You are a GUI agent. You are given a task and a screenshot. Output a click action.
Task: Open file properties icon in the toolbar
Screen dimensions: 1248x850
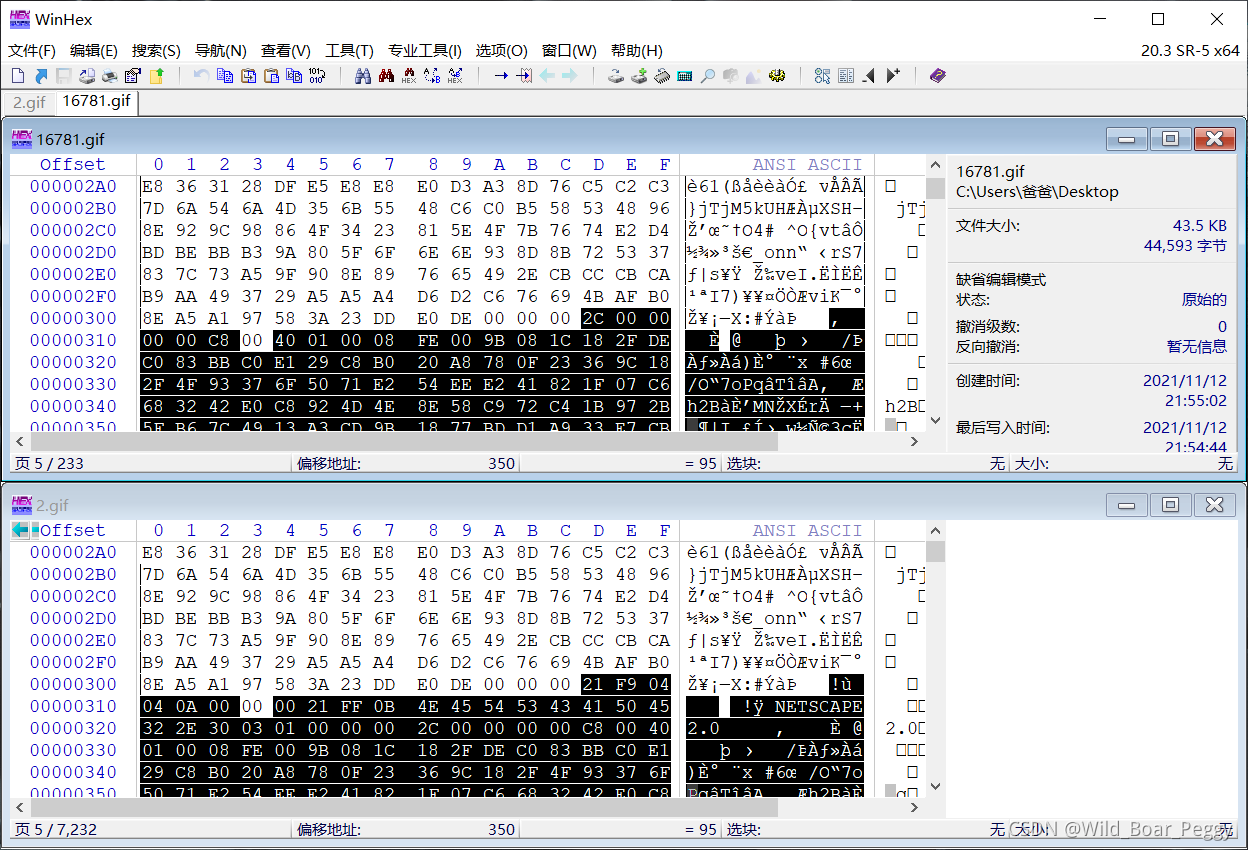(132, 75)
